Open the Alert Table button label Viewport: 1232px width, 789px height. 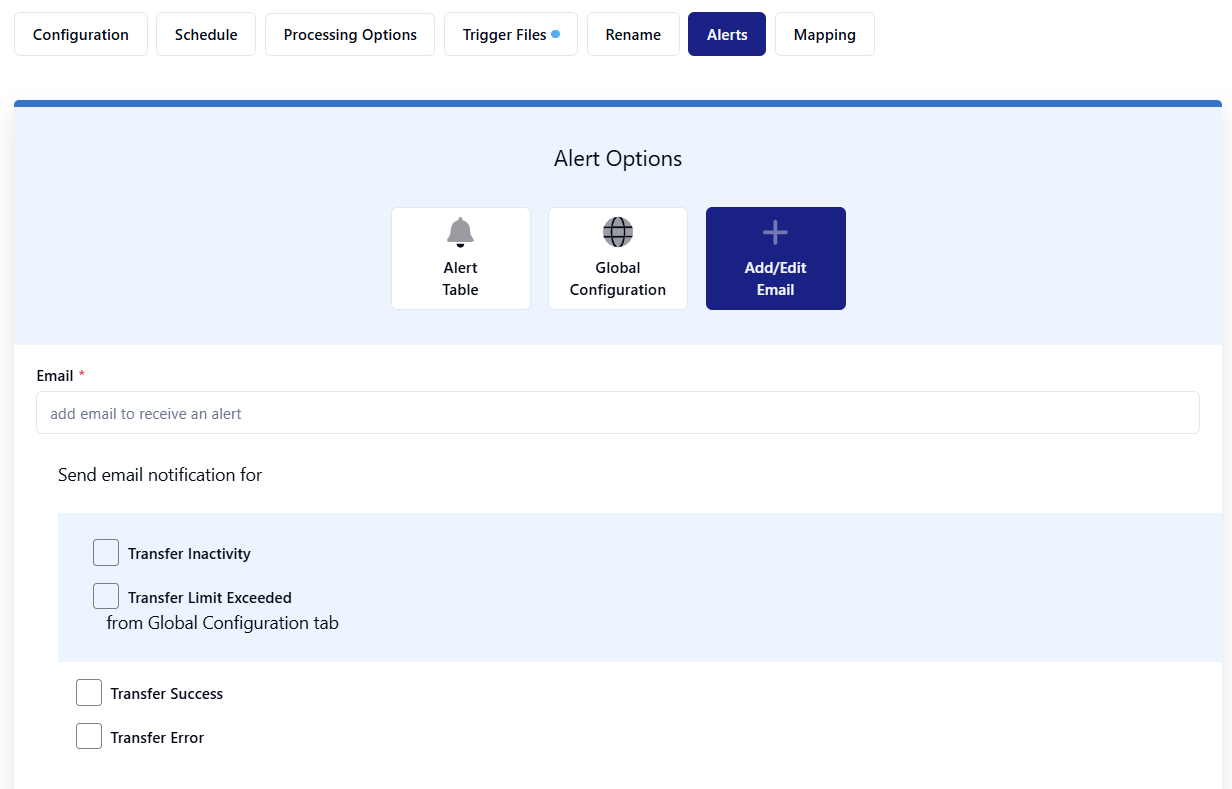[x=460, y=279]
